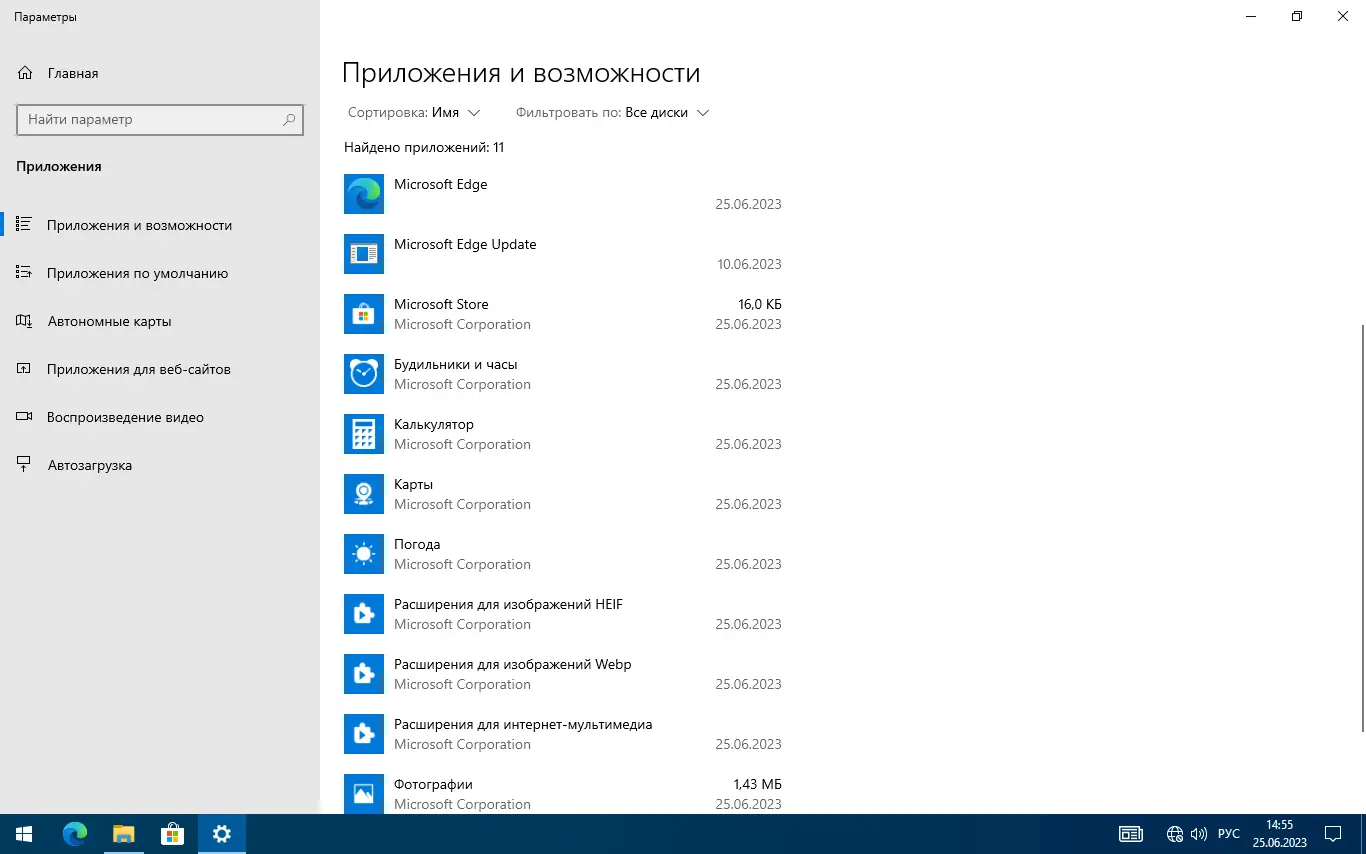Open Автономные карты section

[x=160, y=321]
